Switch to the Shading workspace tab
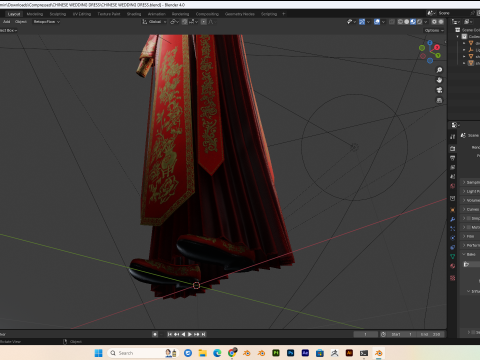This screenshot has height=360, width=480. [x=134, y=14]
